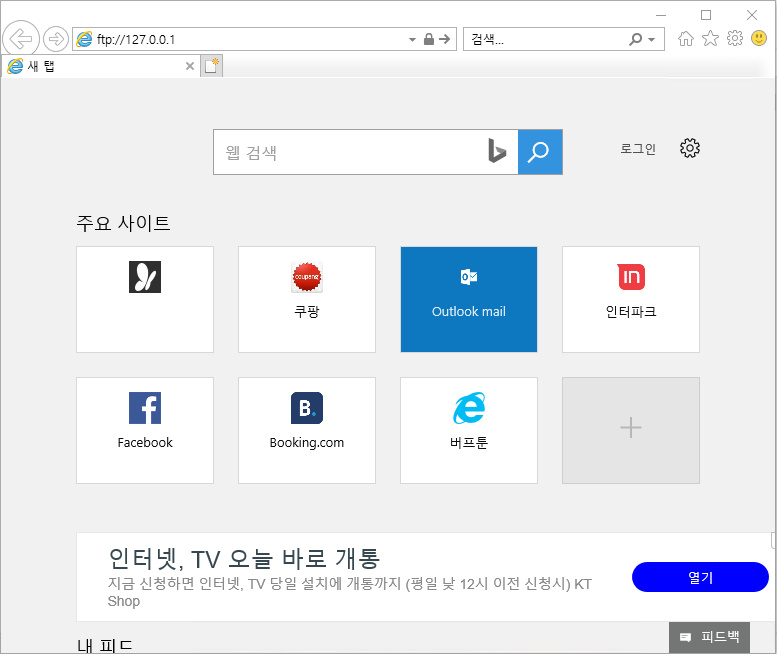Screen dimensions: 777x654
Task: Open the Facebook site tile
Action: click(145, 430)
